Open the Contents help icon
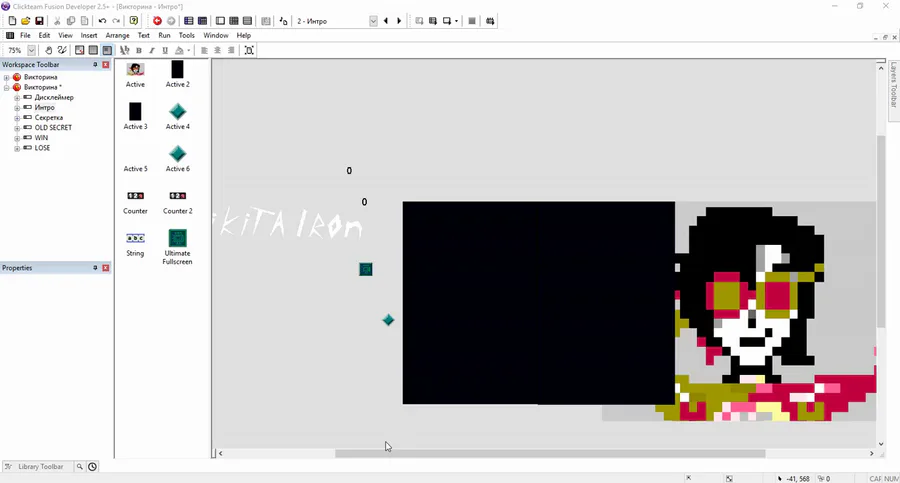This screenshot has width=900, height=483. tap(134, 21)
